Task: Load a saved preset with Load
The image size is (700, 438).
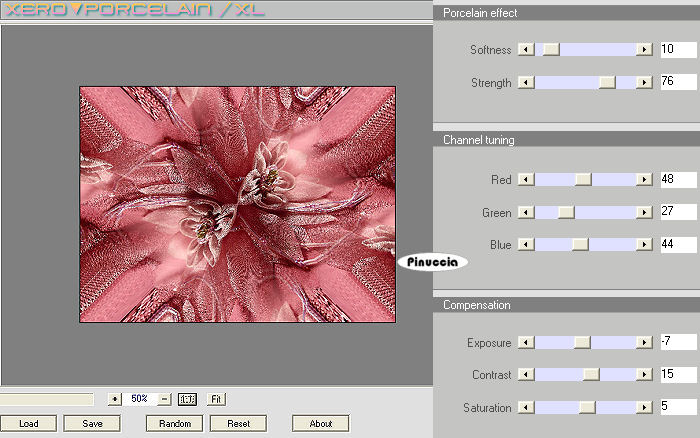Action: click(x=28, y=424)
